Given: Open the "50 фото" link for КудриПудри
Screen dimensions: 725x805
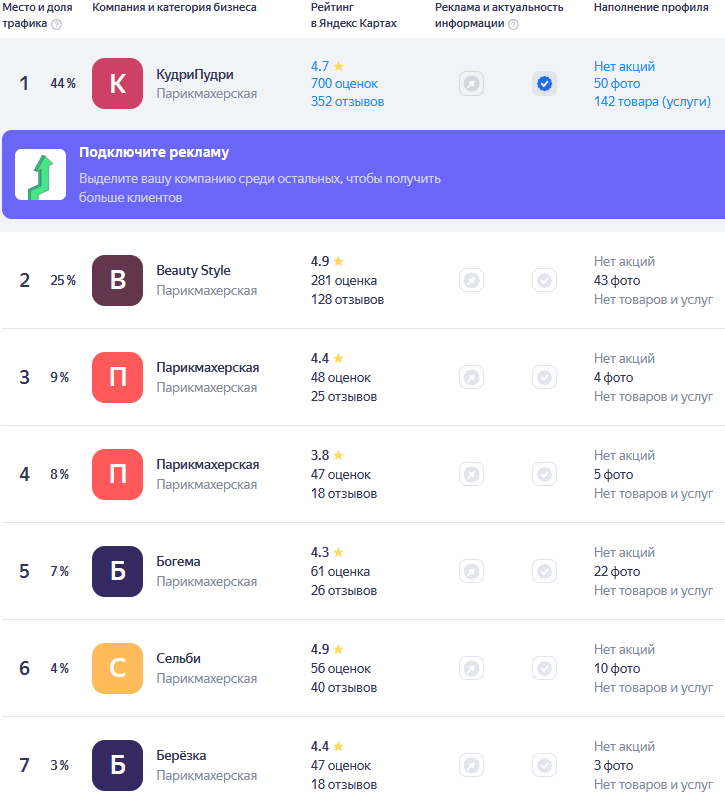Looking at the screenshot, I should point(616,84).
